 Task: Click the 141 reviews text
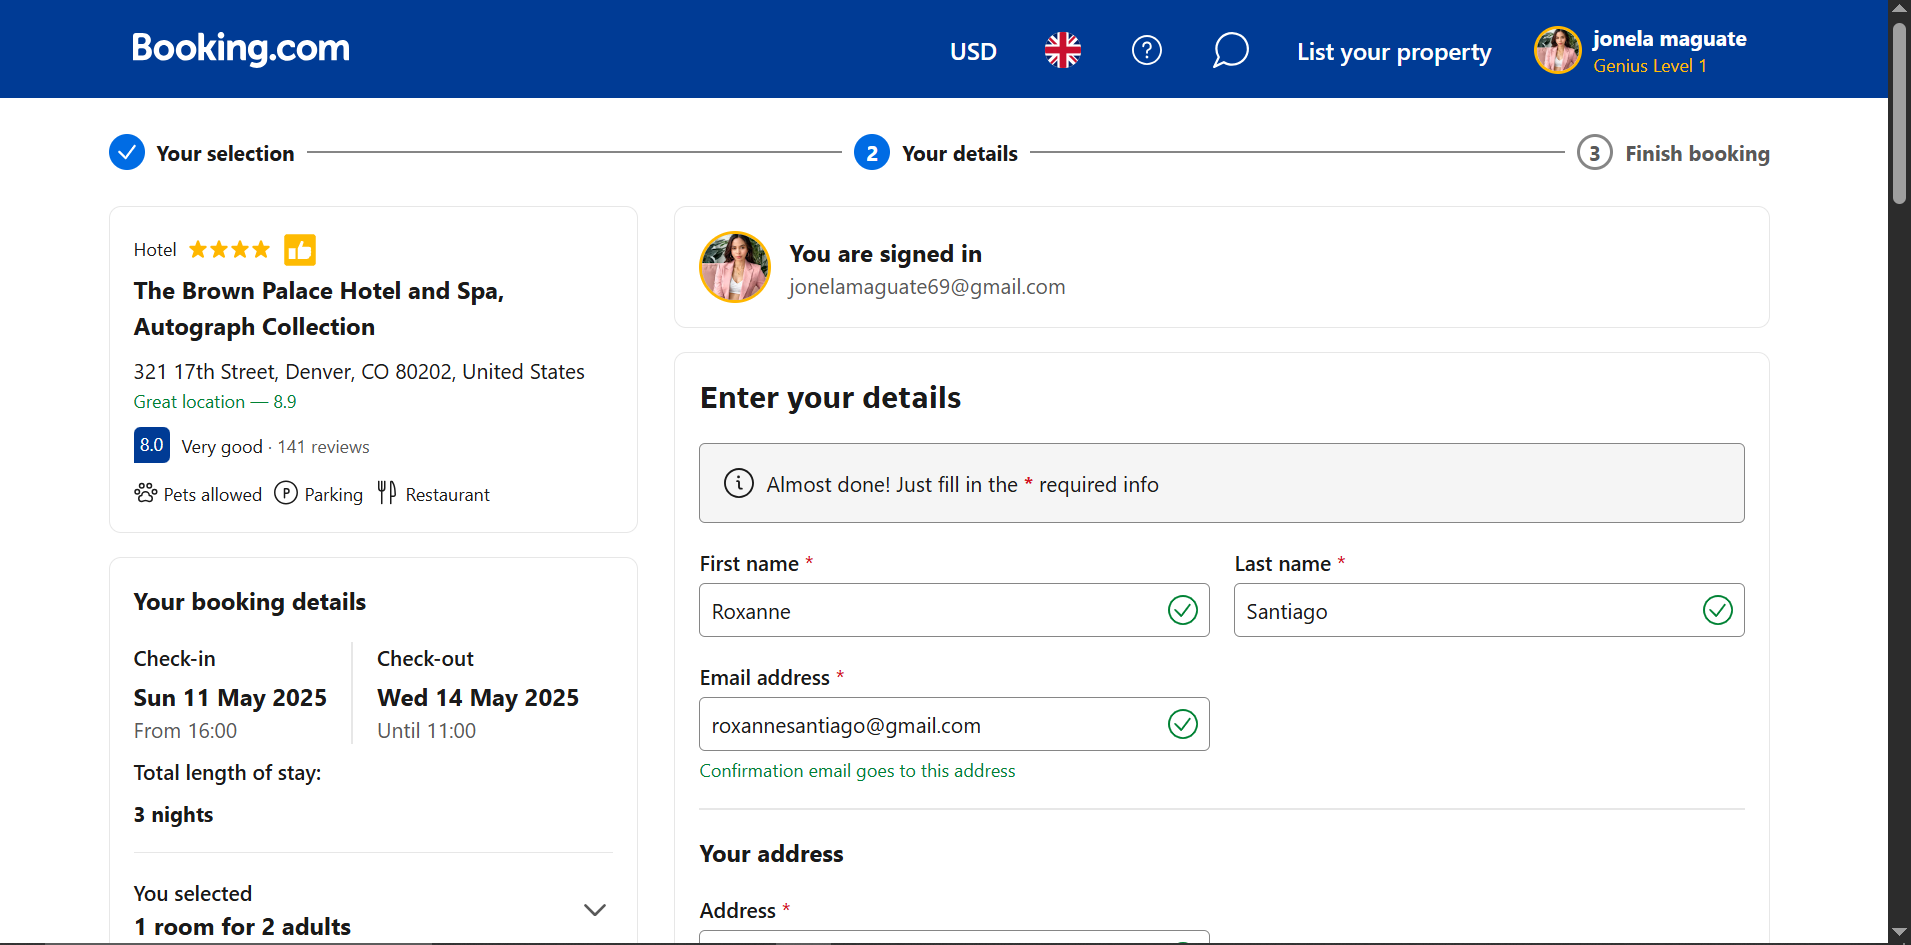(x=323, y=447)
